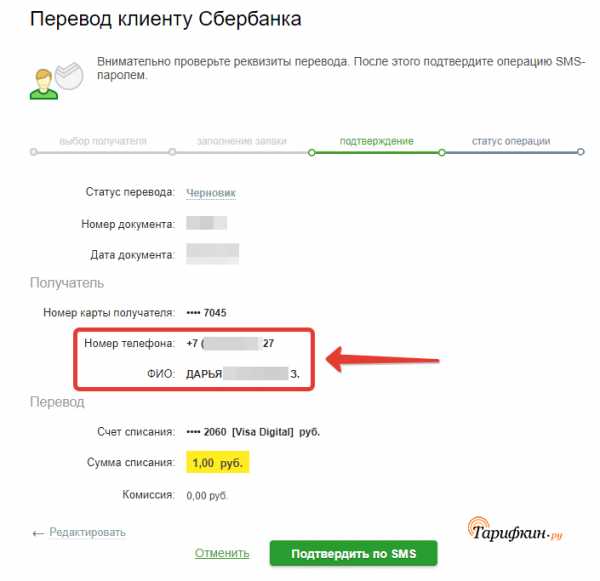Select the статус операции step label

511,141
